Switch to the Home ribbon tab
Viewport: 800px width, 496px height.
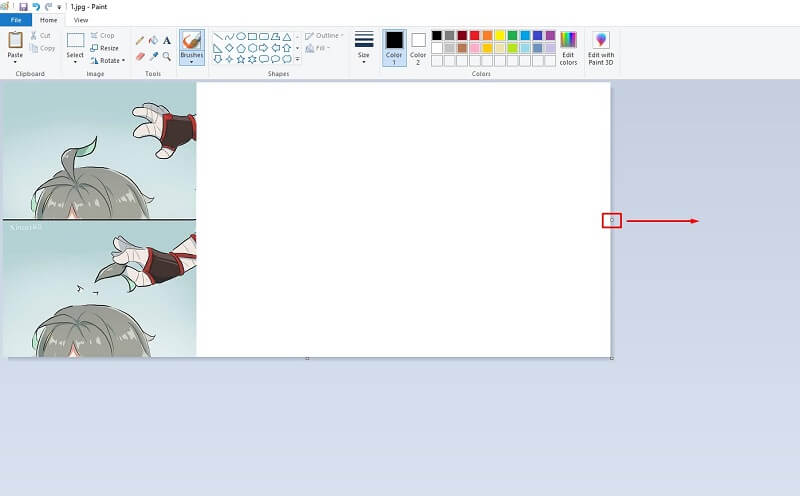coord(48,20)
